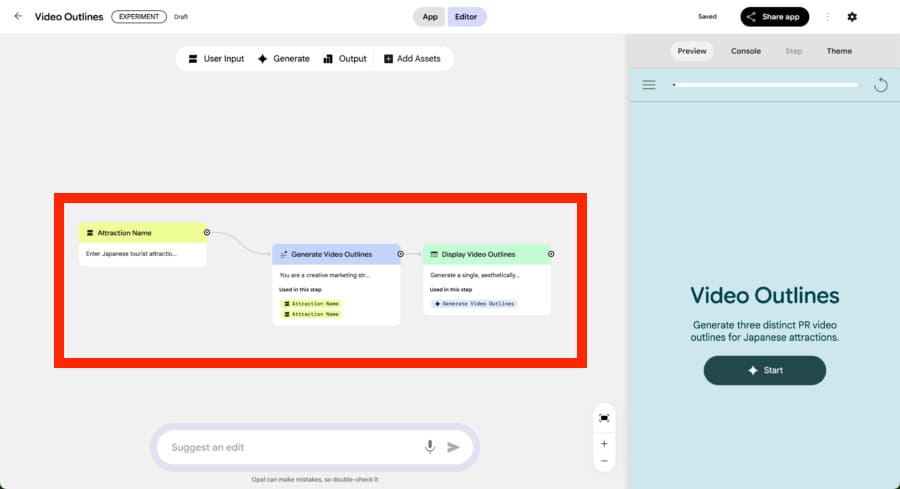Zoom in with the plus icon
This screenshot has height=489, width=900.
pyautogui.click(x=604, y=443)
